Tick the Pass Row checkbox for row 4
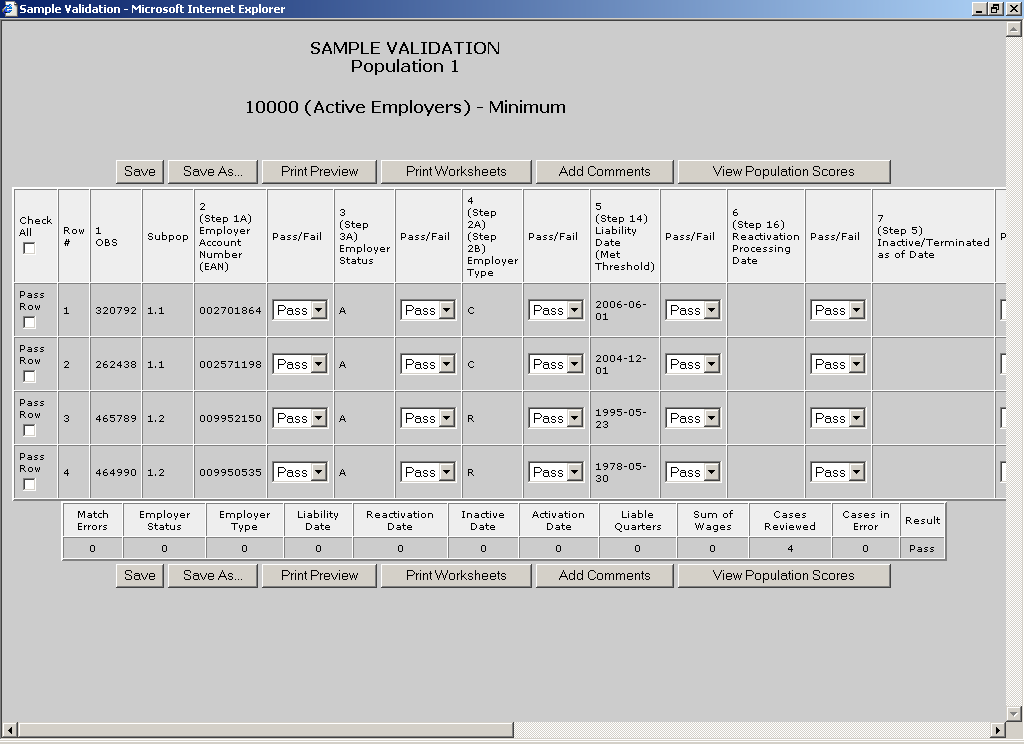1024x744 pixels. (x=29, y=485)
